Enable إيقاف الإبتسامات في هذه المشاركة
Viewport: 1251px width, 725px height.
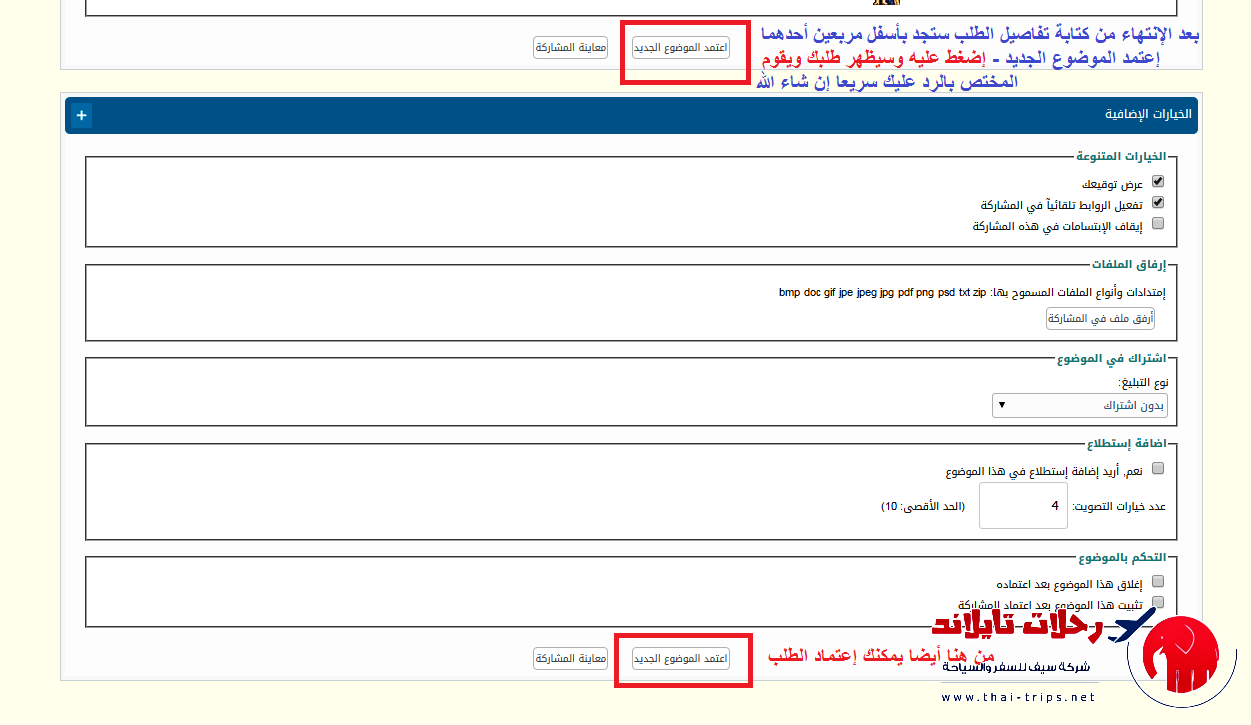coord(1158,224)
